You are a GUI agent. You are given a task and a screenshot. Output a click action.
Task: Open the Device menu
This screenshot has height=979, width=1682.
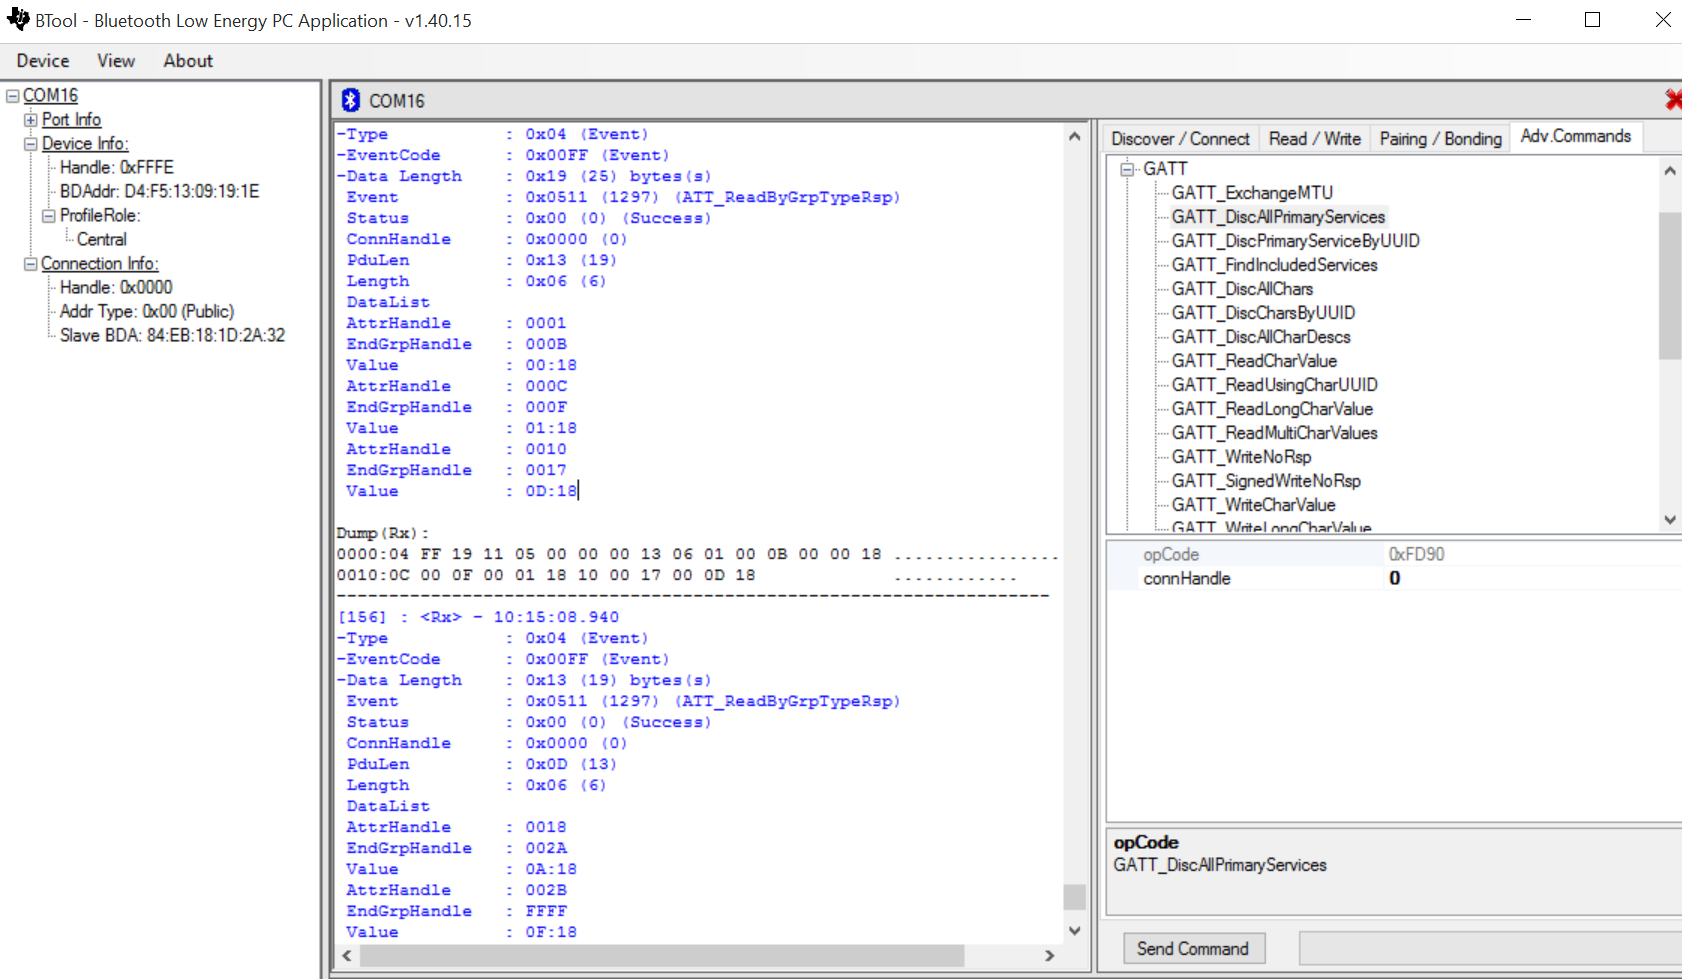click(43, 61)
